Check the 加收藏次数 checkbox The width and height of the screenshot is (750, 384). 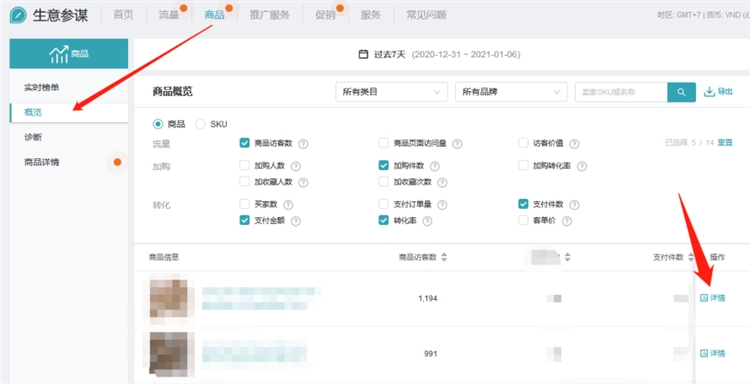click(x=384, y=182)
